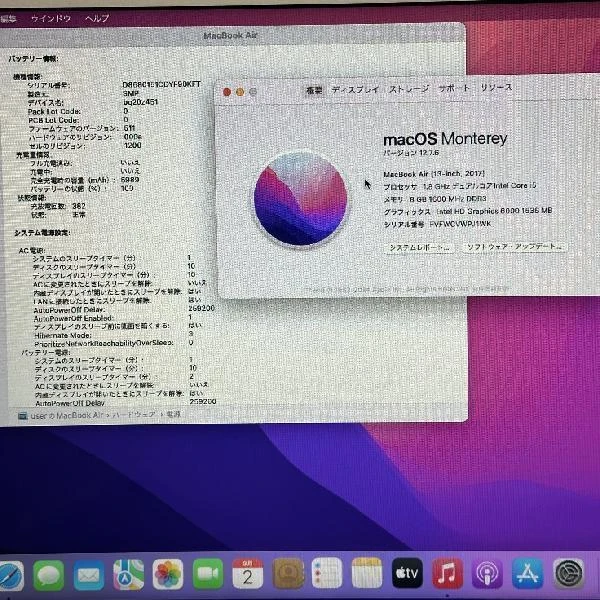Click the デバイス名 value bq20z451
The width and height of the screenshot is (600, 600).
pyautogui.click(x=140, y=102)
